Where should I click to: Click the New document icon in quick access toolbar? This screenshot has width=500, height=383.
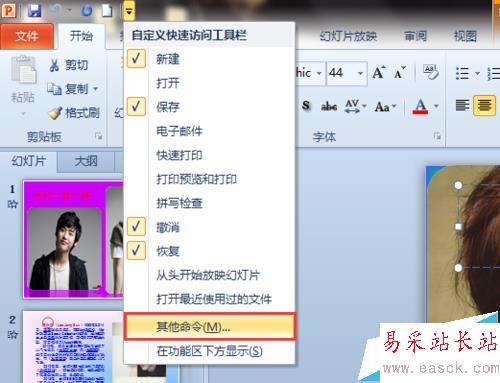[107, 11]
